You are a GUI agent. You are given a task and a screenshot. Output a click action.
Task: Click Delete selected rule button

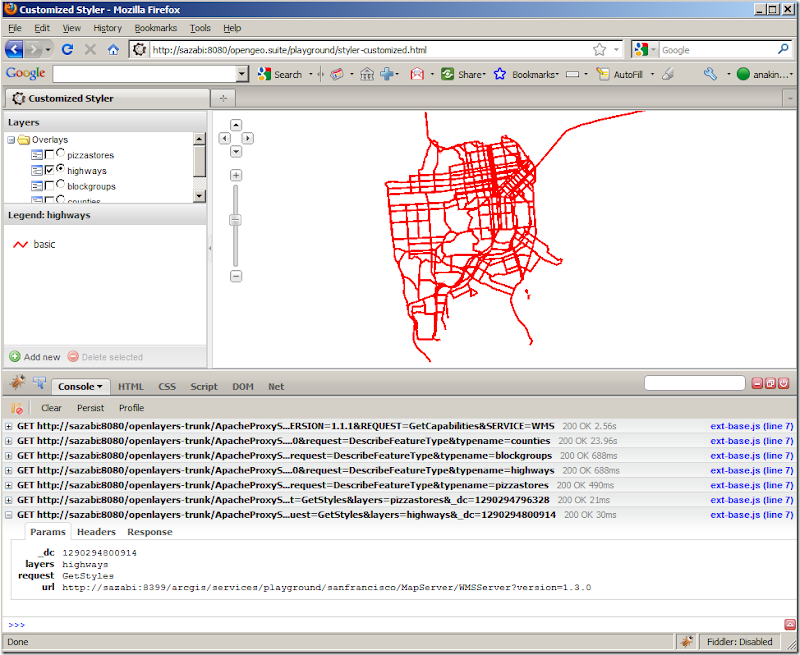pyautogui.click(x=105, y=357)
